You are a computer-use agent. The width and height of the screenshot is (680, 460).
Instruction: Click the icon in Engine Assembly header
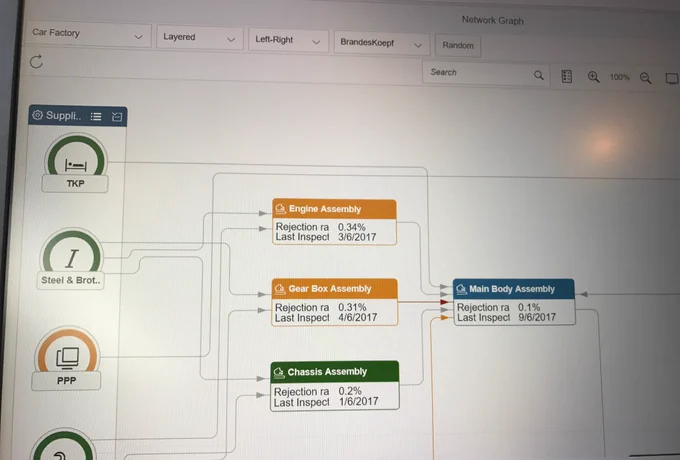point(281,209)
